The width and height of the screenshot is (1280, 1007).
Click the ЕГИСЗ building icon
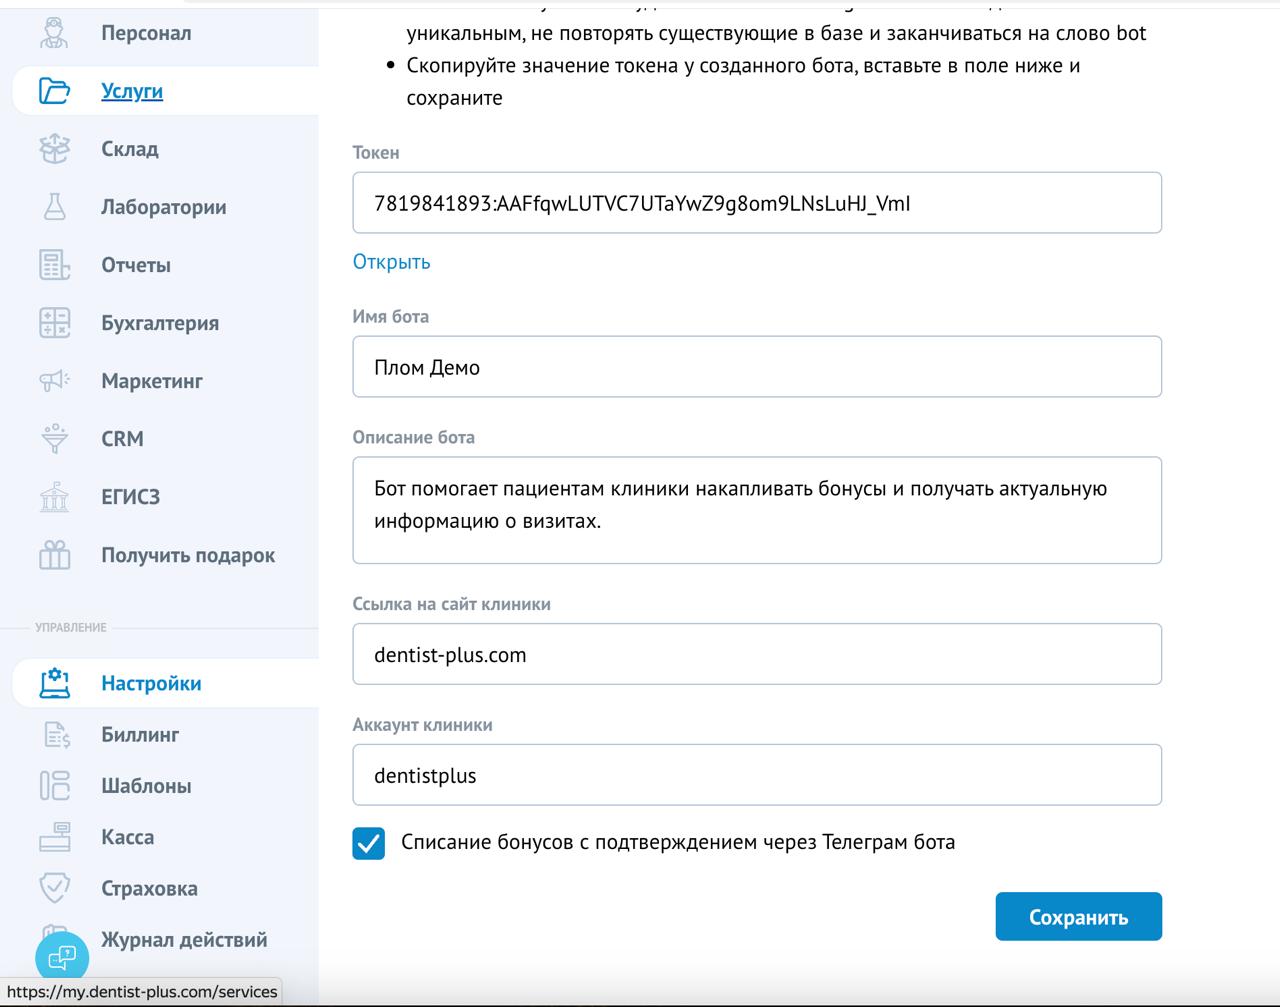click(54, 496)
